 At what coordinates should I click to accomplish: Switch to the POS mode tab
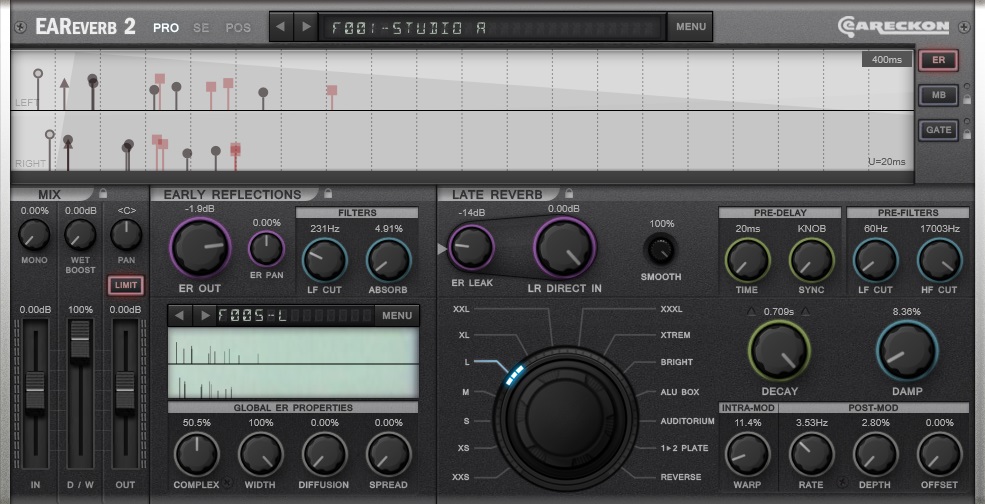coord(238,28)
